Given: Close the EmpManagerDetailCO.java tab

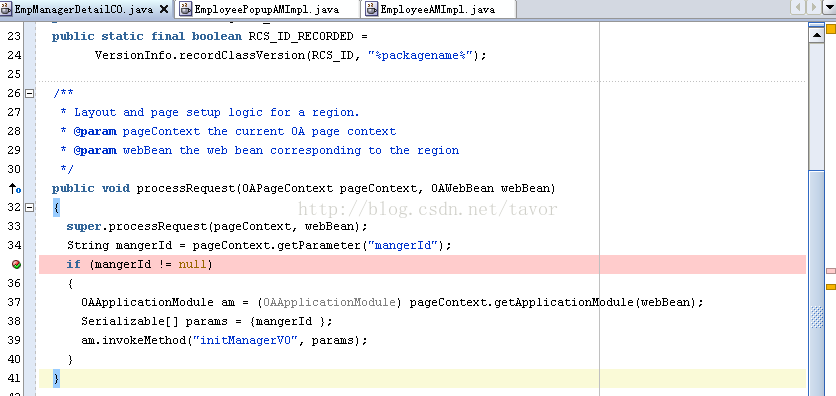Looking at the screenshot, I should click(164, 9).
